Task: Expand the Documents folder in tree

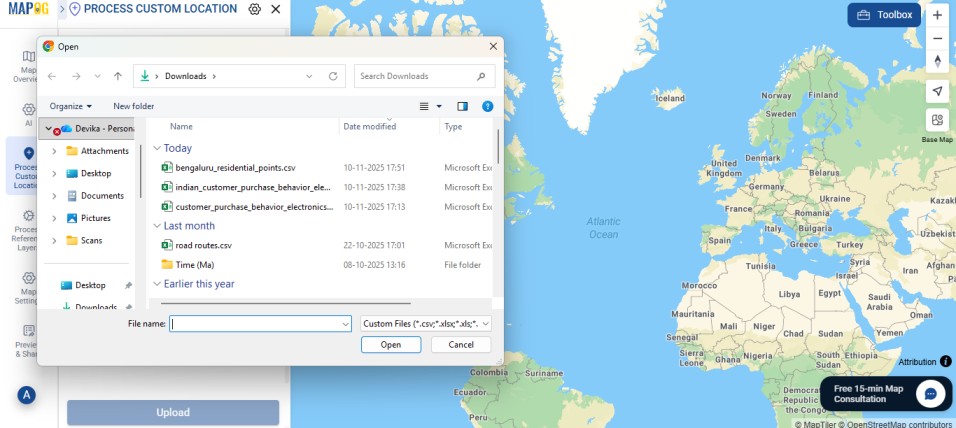Action: 54,196
